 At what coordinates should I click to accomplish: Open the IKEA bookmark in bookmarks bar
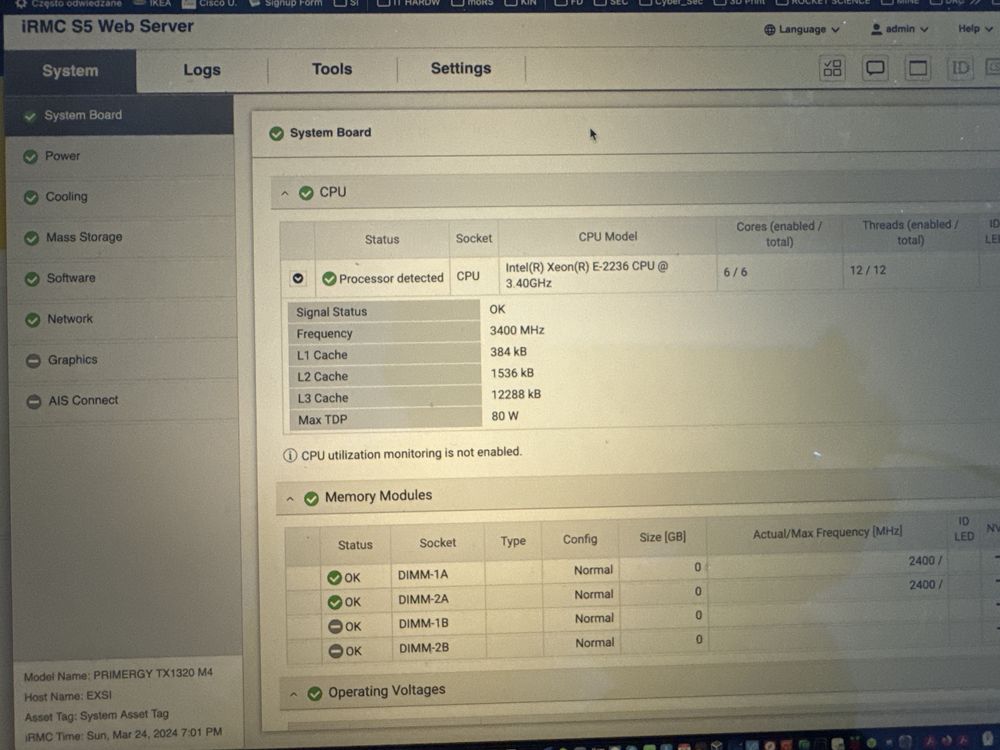pos(153,4)
